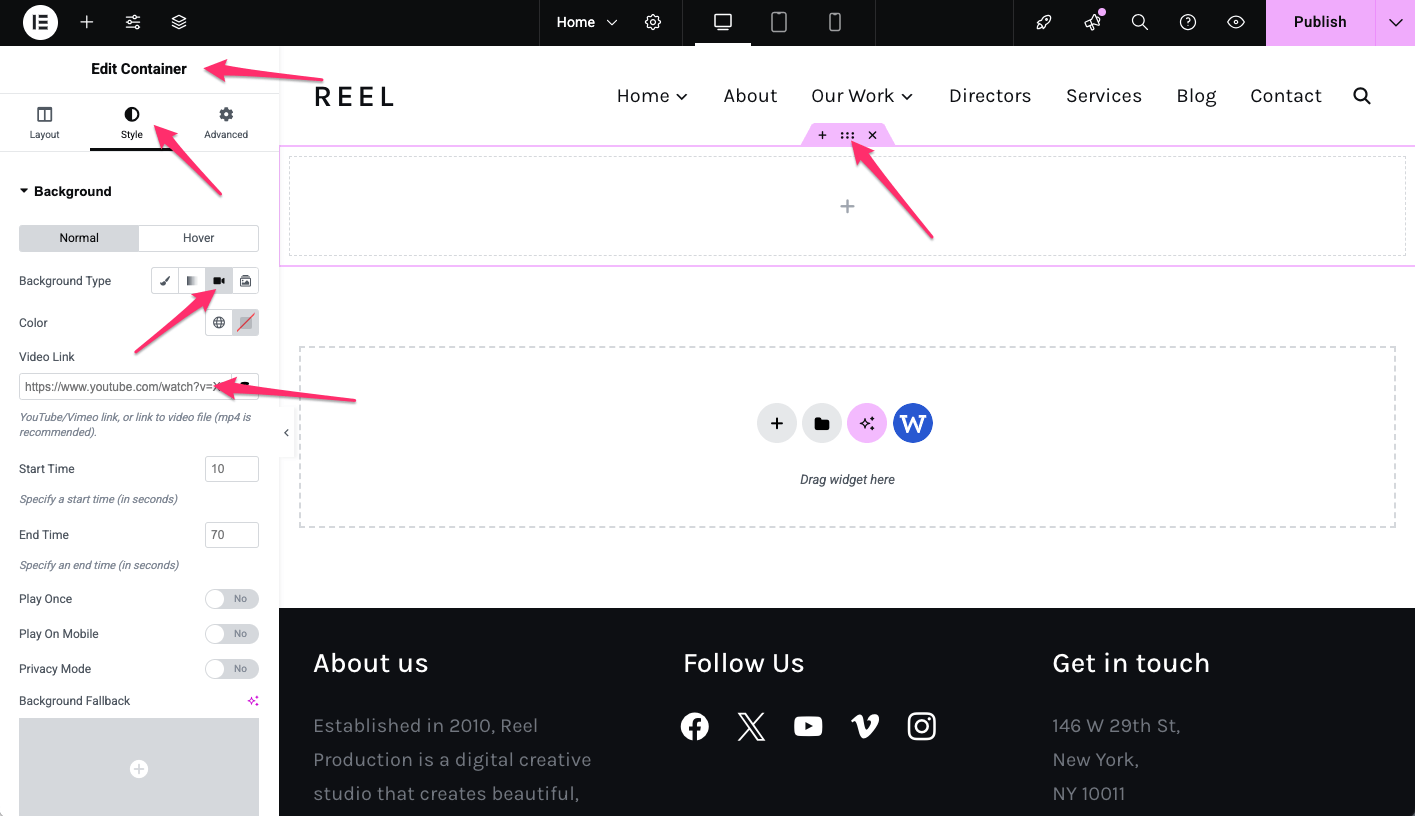The image size is (1415, 816).
Task: Open the Structure layers icon
Action: pyautogui.click(x=179, y=22)
